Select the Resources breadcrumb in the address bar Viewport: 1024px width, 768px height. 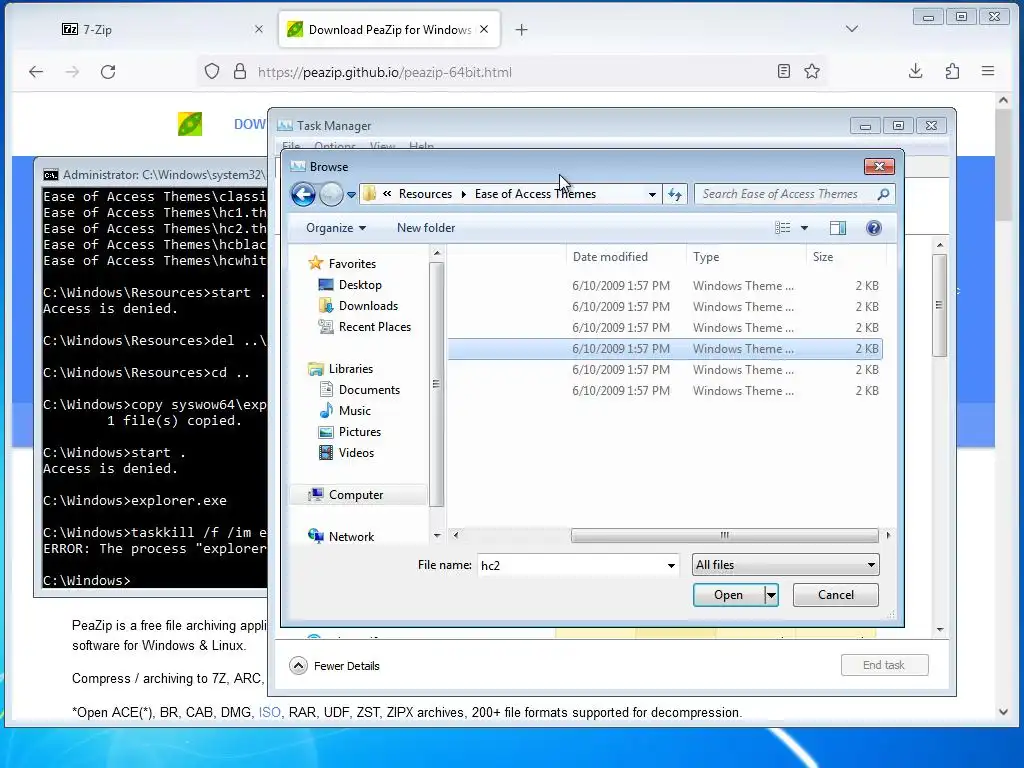click(x=425, y=194)
